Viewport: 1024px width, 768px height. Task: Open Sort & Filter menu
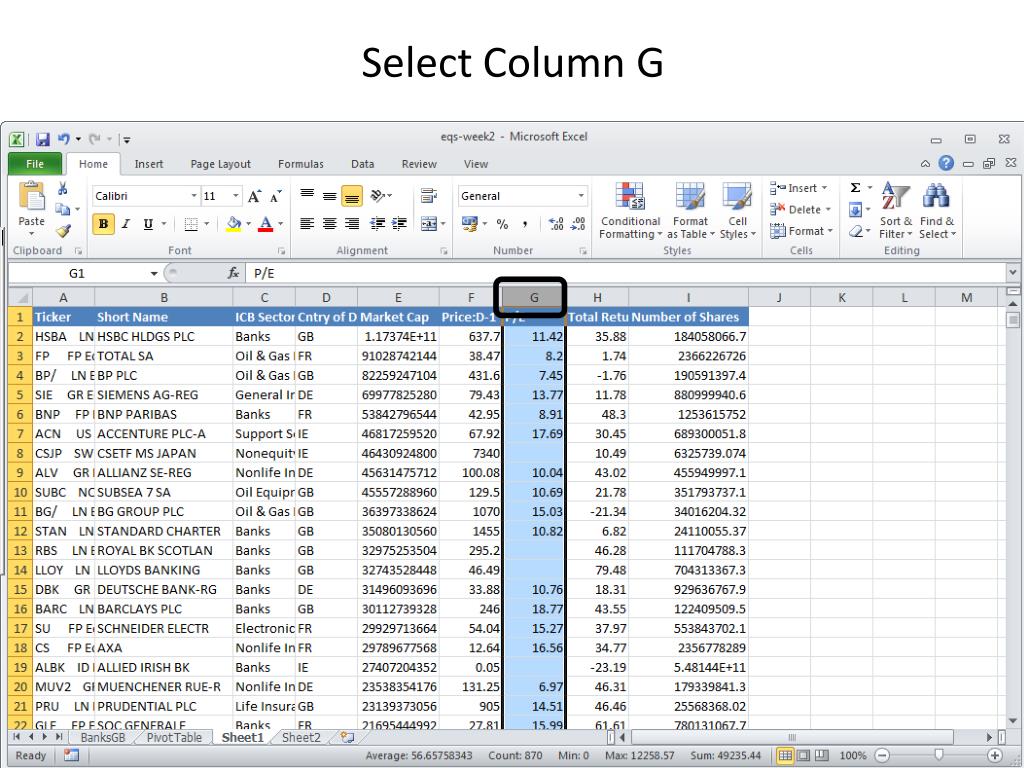[x=895, y=210]
